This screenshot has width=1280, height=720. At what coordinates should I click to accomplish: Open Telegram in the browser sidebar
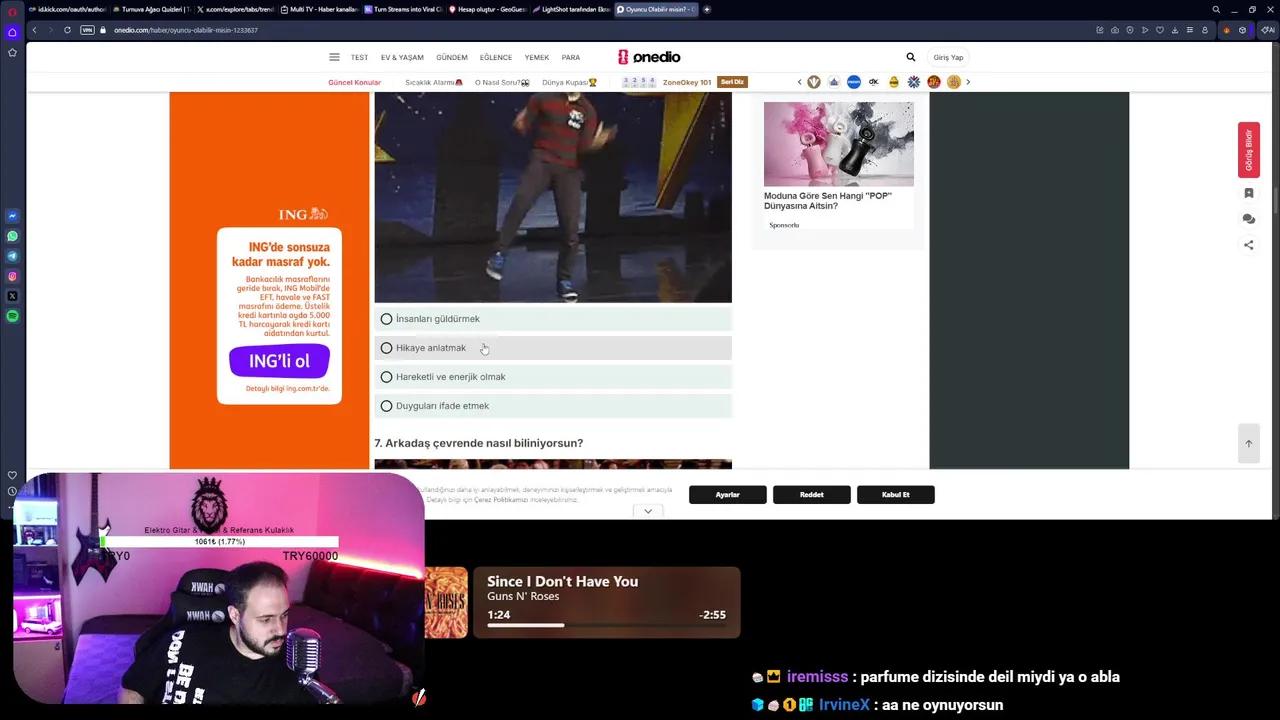click(12, 256)
